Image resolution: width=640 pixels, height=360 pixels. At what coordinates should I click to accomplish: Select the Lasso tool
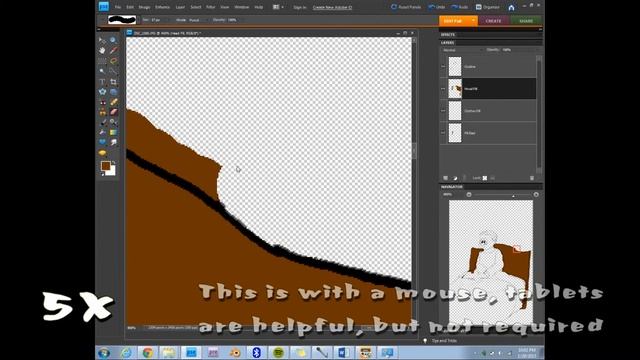pos(113,61)
